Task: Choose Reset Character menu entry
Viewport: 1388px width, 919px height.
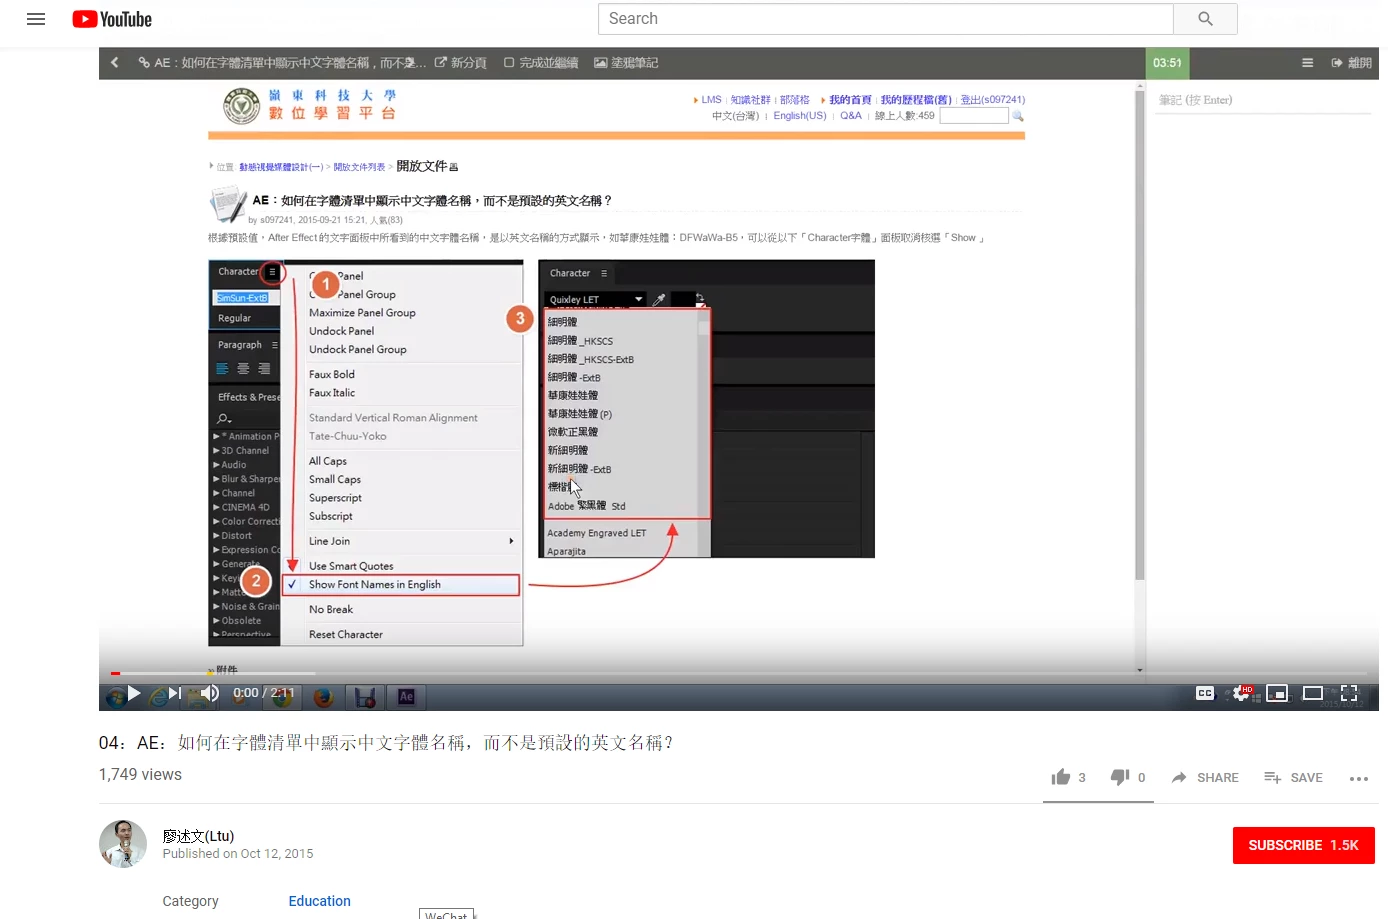Action: (346, 634)
